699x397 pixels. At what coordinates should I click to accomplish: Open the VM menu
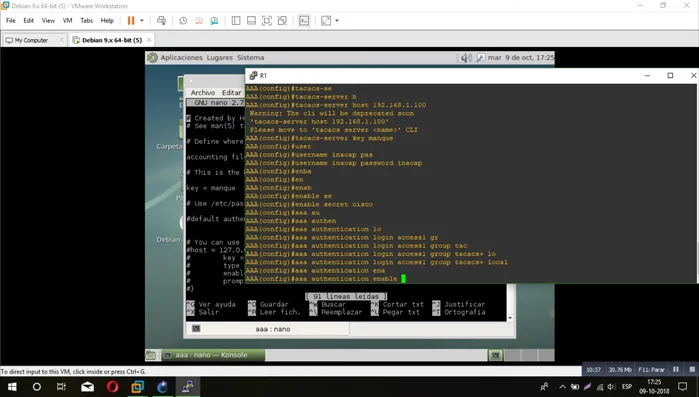(x=67, y=20)
